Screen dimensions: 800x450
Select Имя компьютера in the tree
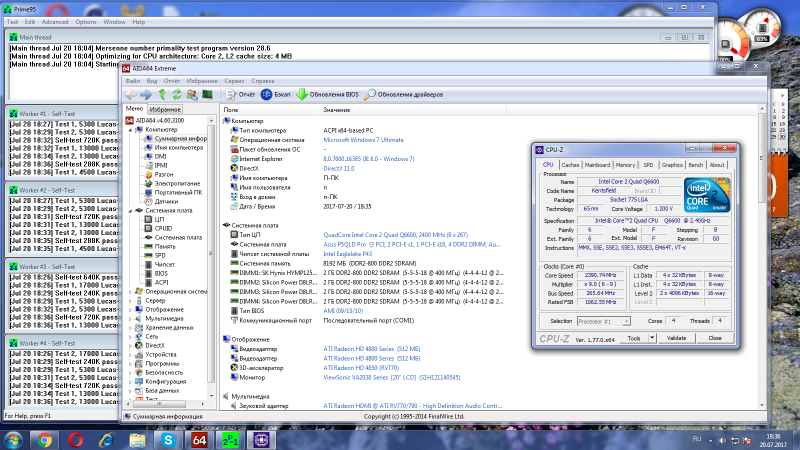click(173, 147)
